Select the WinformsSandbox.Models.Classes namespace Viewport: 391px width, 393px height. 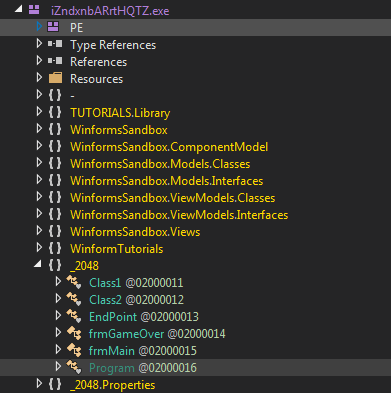tap(160, 164)
